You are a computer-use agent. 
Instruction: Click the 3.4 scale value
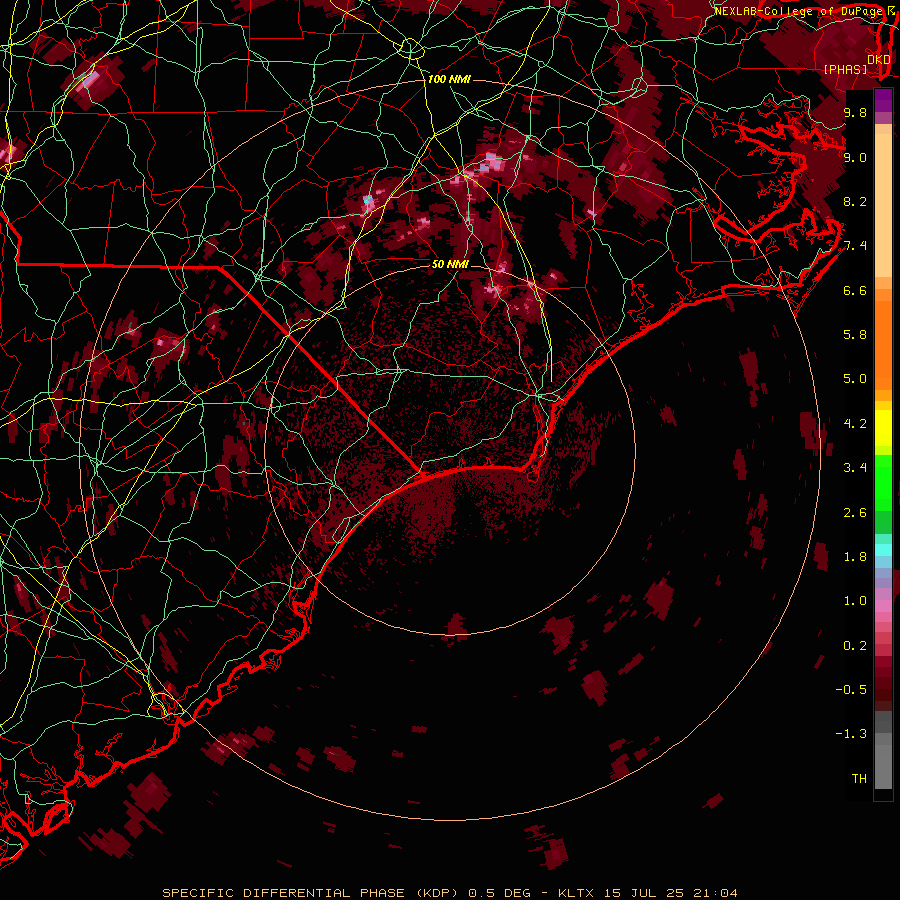[x=855, y=468]
